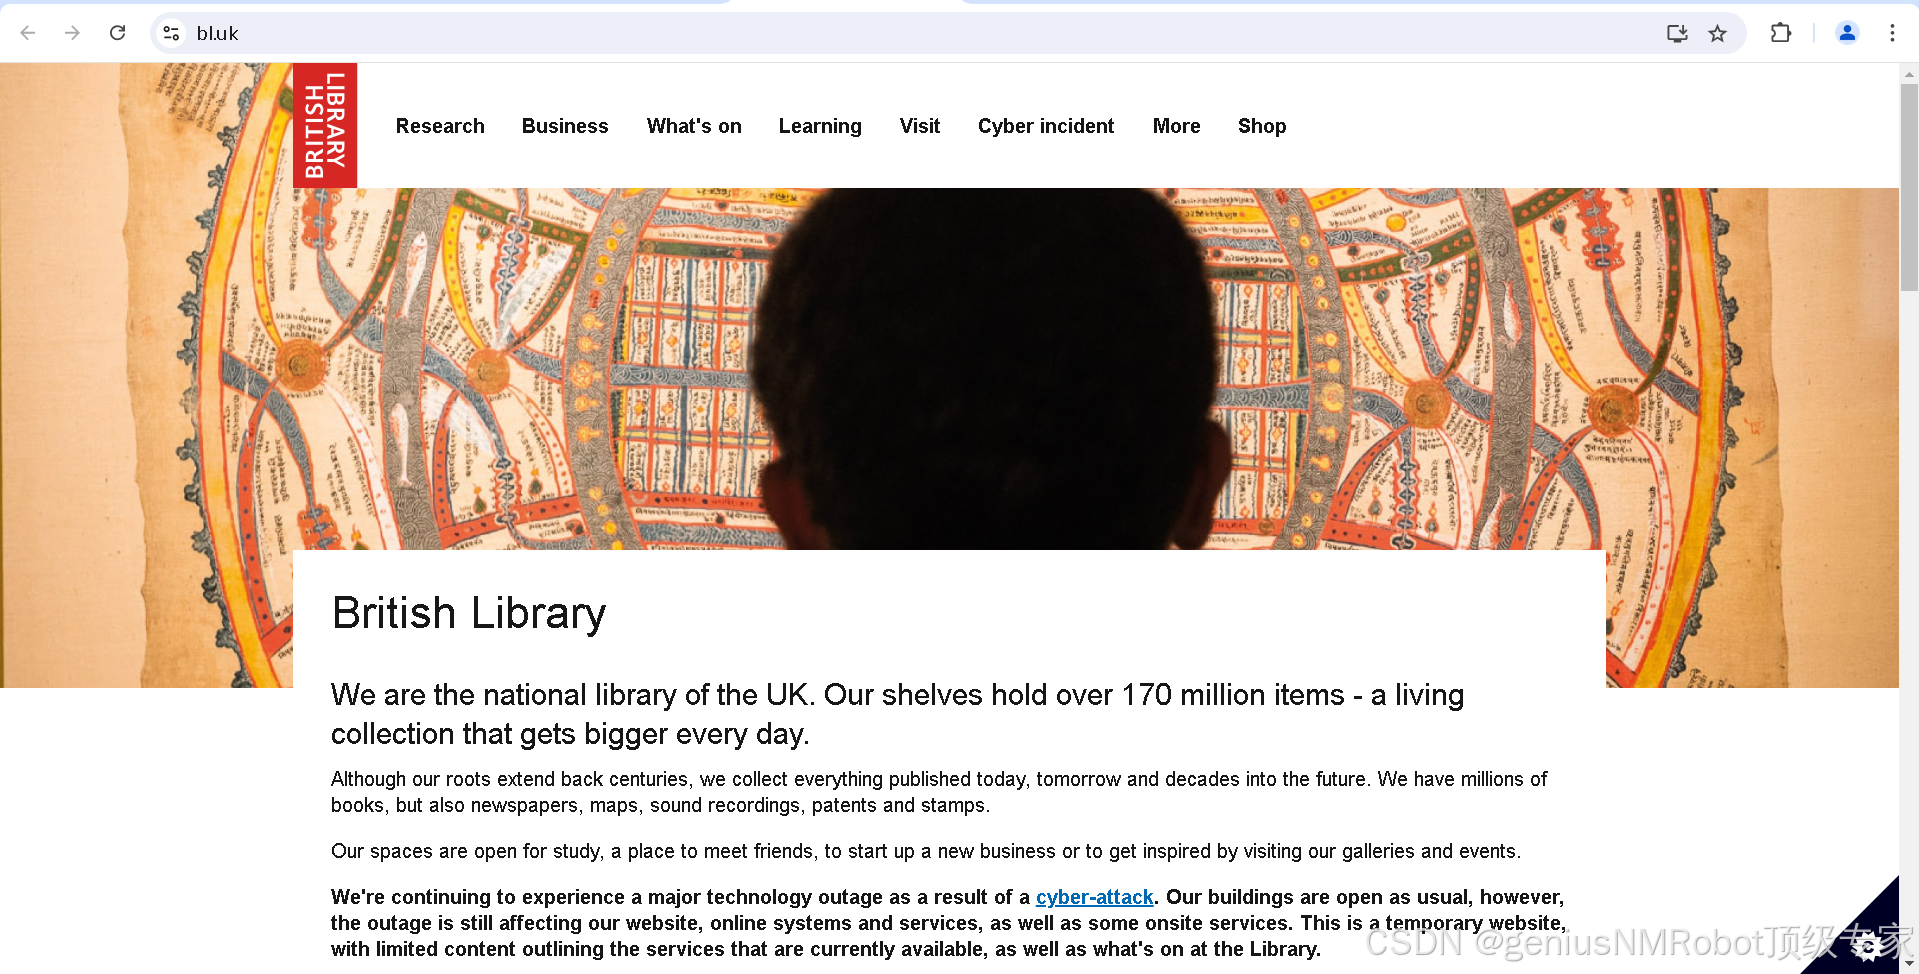Follow the cyber-attack hyperlink

click(x=1094, y=897)
